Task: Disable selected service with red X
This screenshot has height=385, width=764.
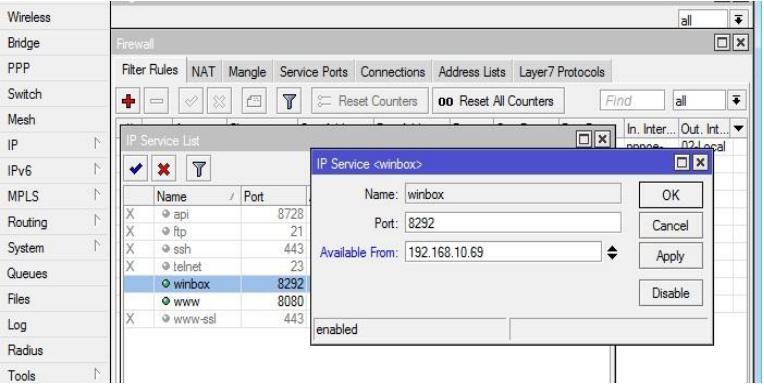Action: tap(164, 169)
